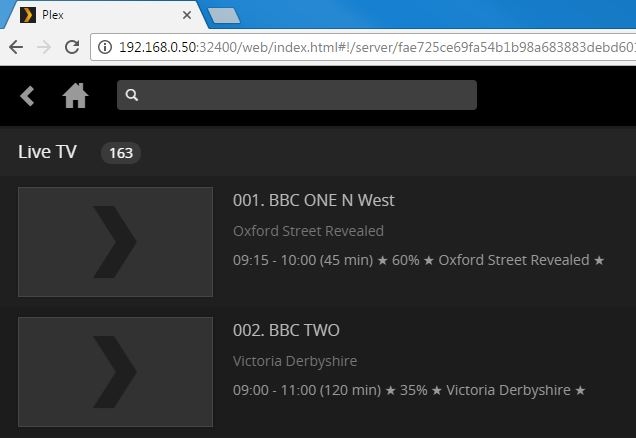Open BBC ONE N West channel thumbnail

(x=116, y=242)
